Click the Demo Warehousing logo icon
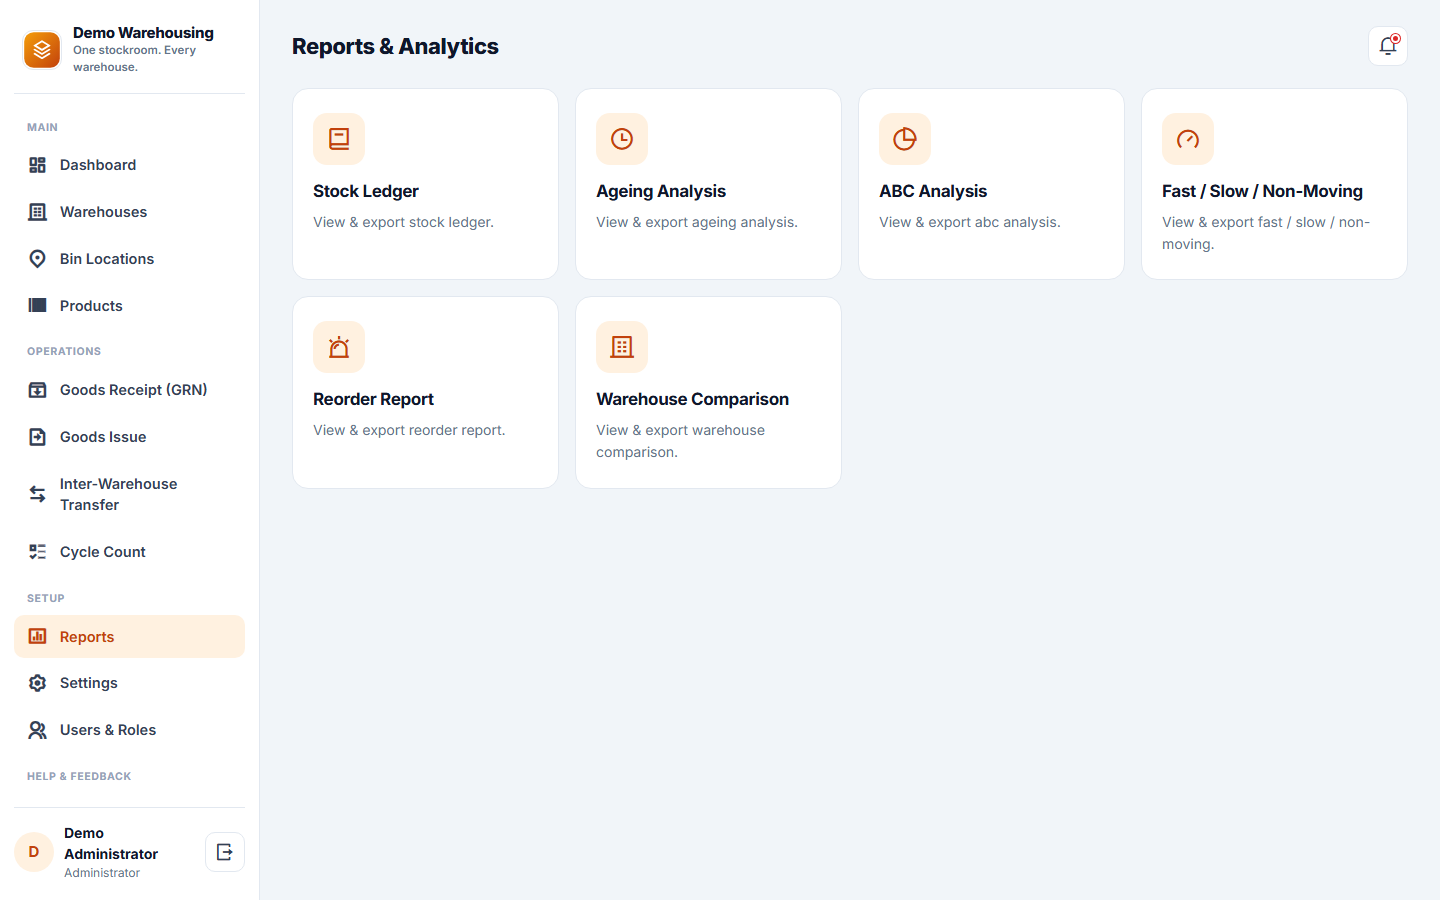This screenshot has height=900, width=1440. (x=42, y=50)
